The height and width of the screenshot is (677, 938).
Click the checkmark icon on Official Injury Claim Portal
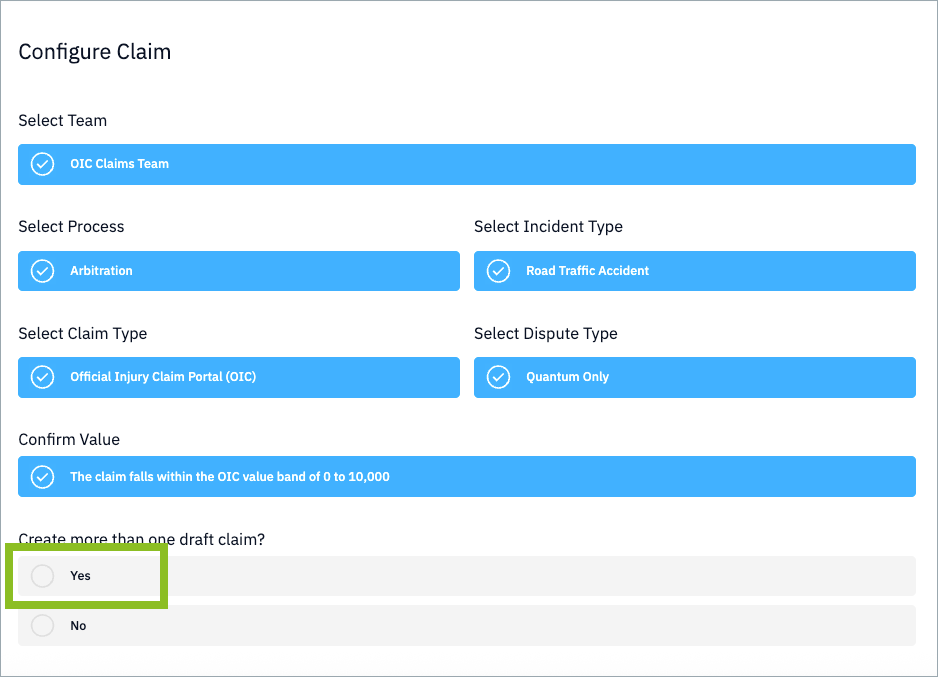(x=41, y=377)
